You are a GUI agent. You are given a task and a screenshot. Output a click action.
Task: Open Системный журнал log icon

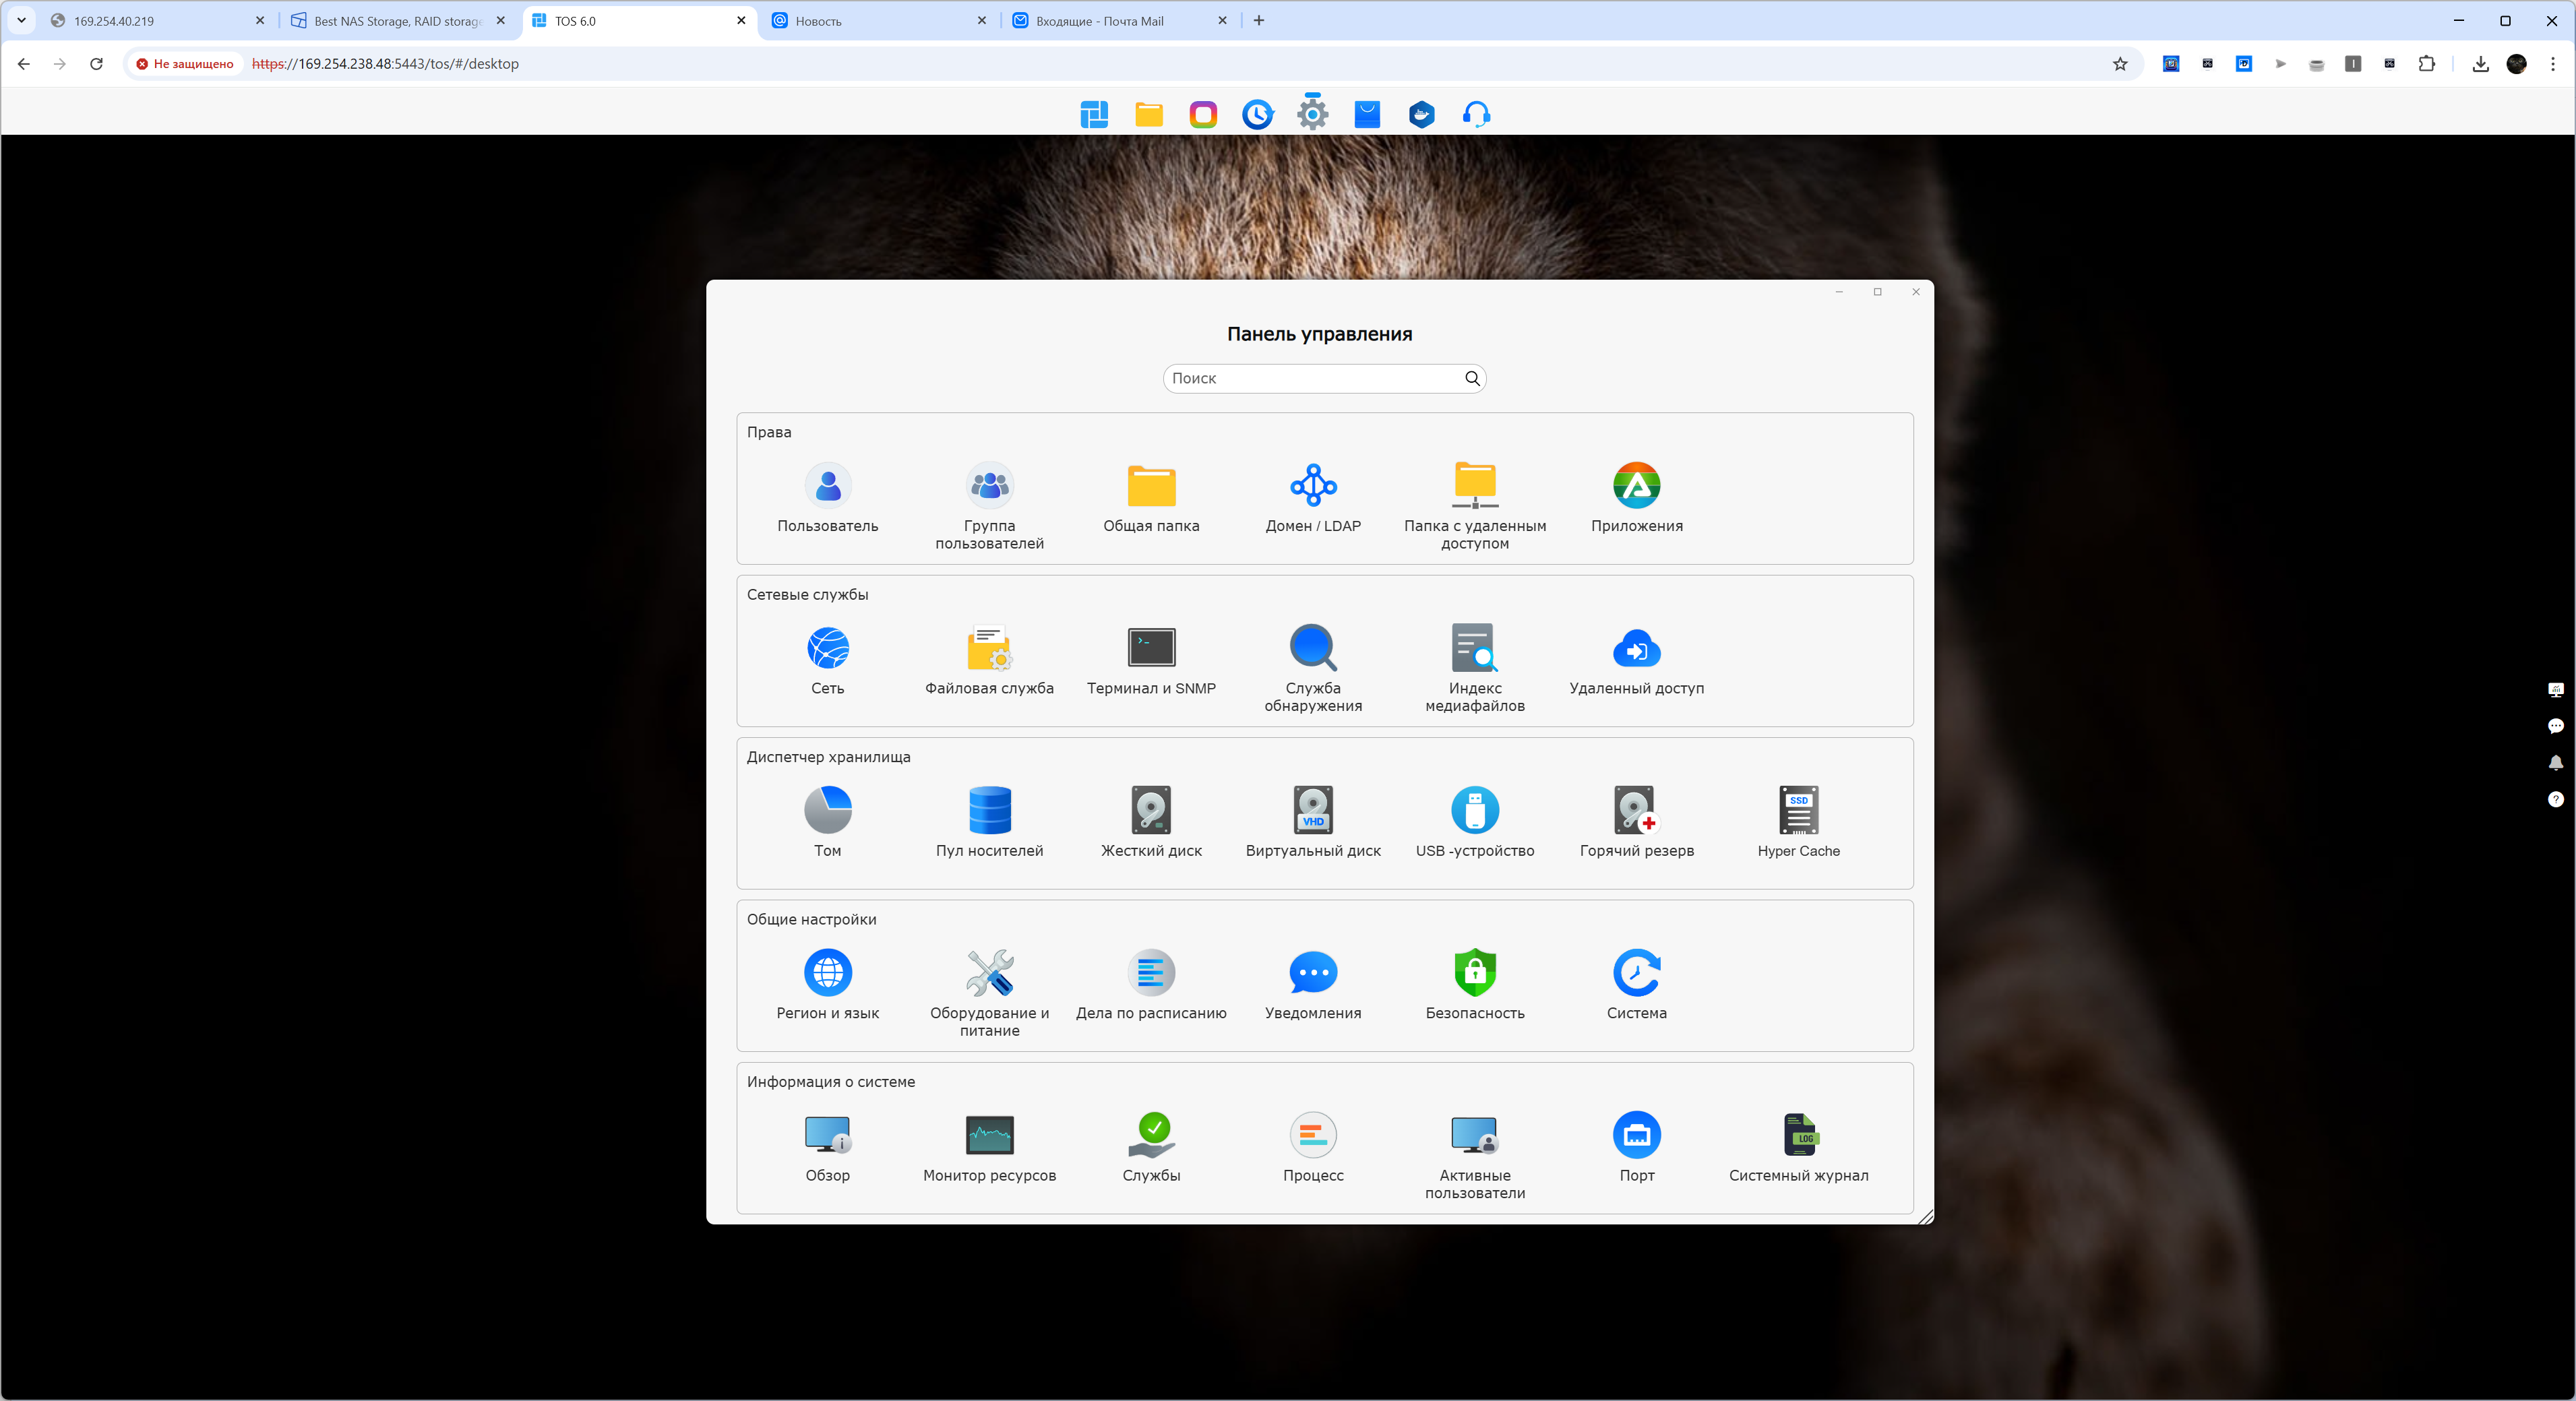tap(1798, 1135)
